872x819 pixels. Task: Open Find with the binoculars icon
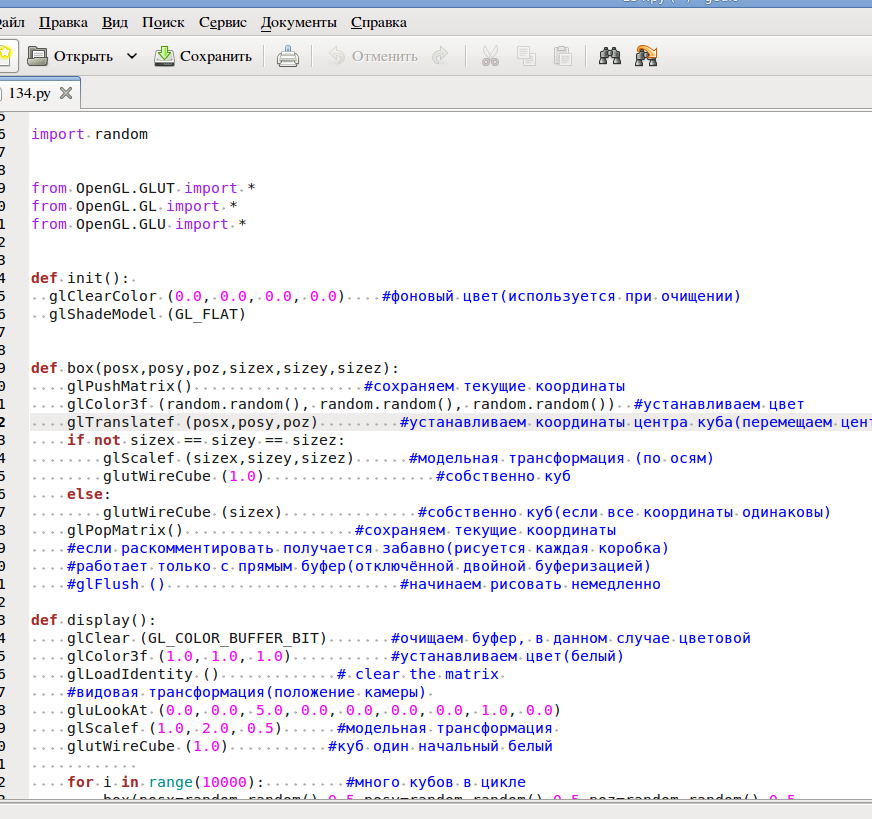pos(610,56)
